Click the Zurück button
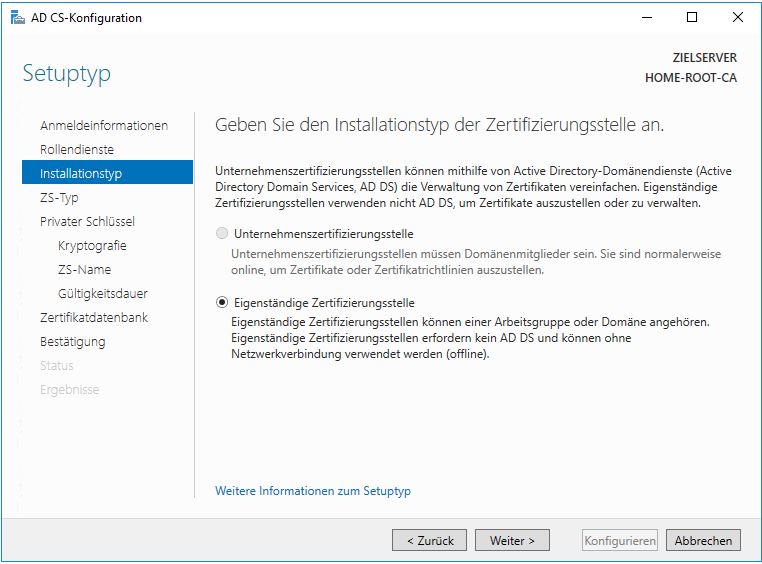Screen dimensions: 762x564 point(430,540)
